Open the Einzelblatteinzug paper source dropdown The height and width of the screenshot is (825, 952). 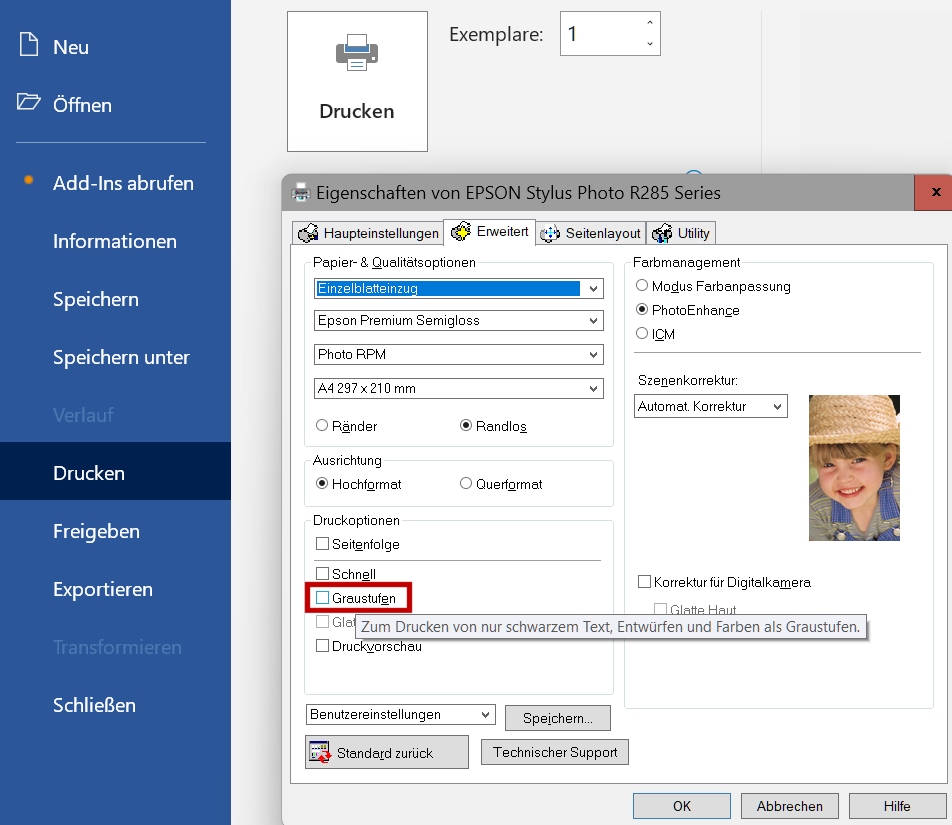459,288
